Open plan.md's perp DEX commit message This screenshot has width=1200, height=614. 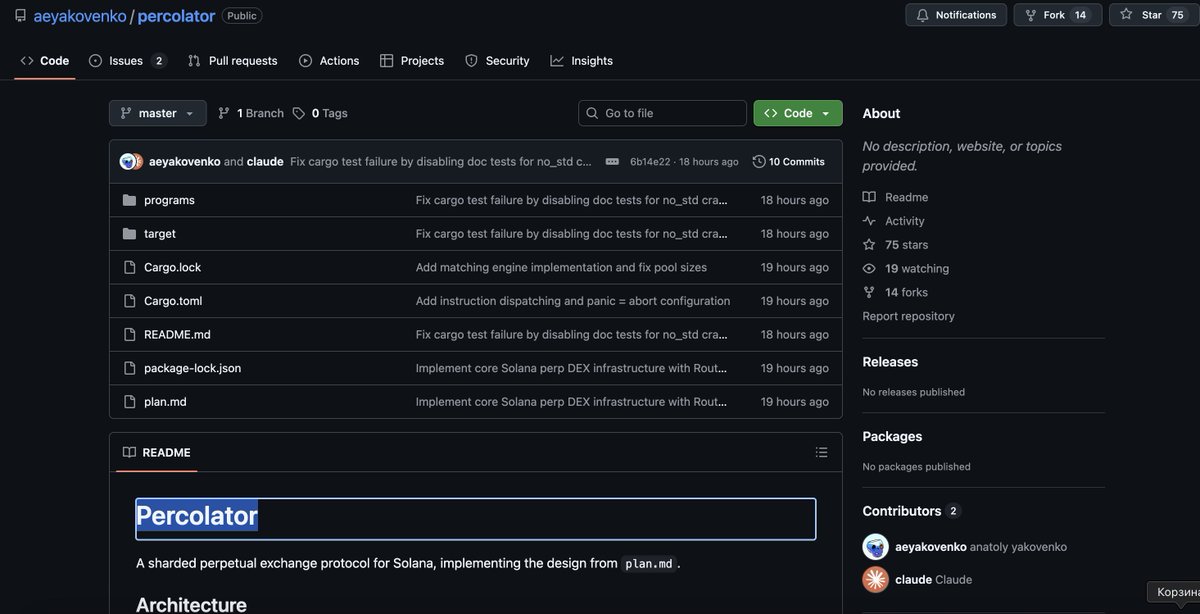[x=572, y=402]
